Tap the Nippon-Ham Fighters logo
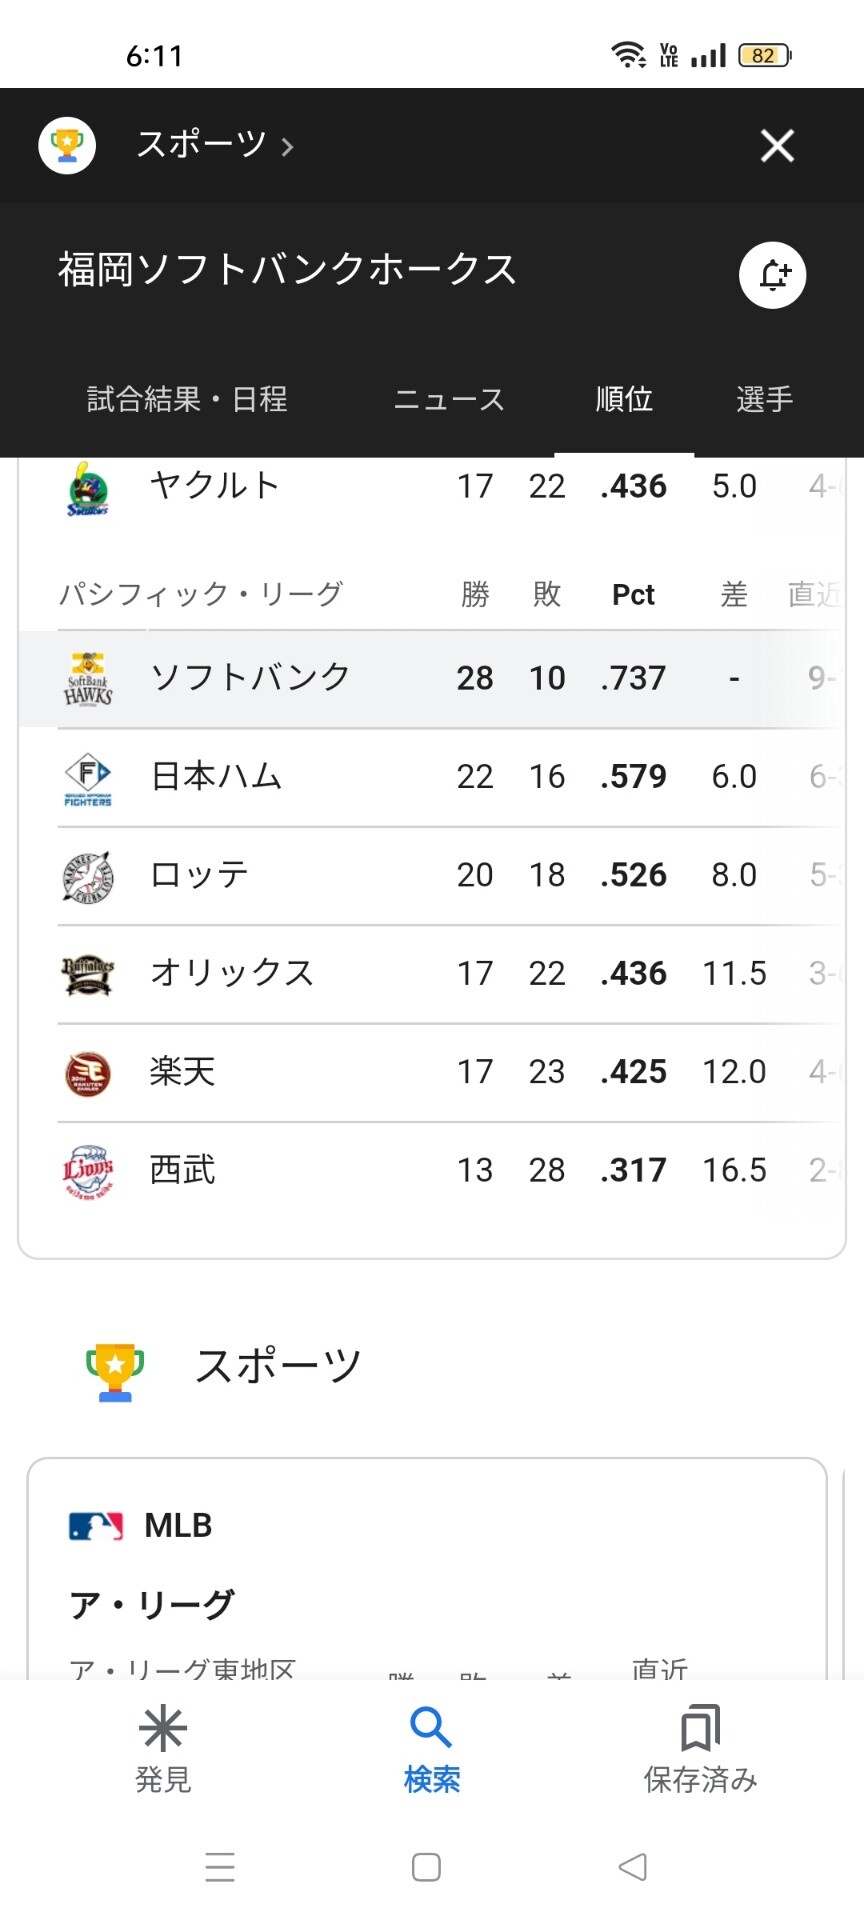 (x=88, y=777)
